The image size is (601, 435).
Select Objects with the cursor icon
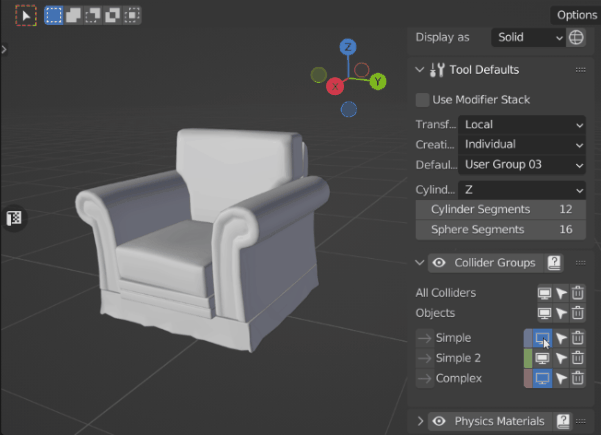[x=561, y=313]
